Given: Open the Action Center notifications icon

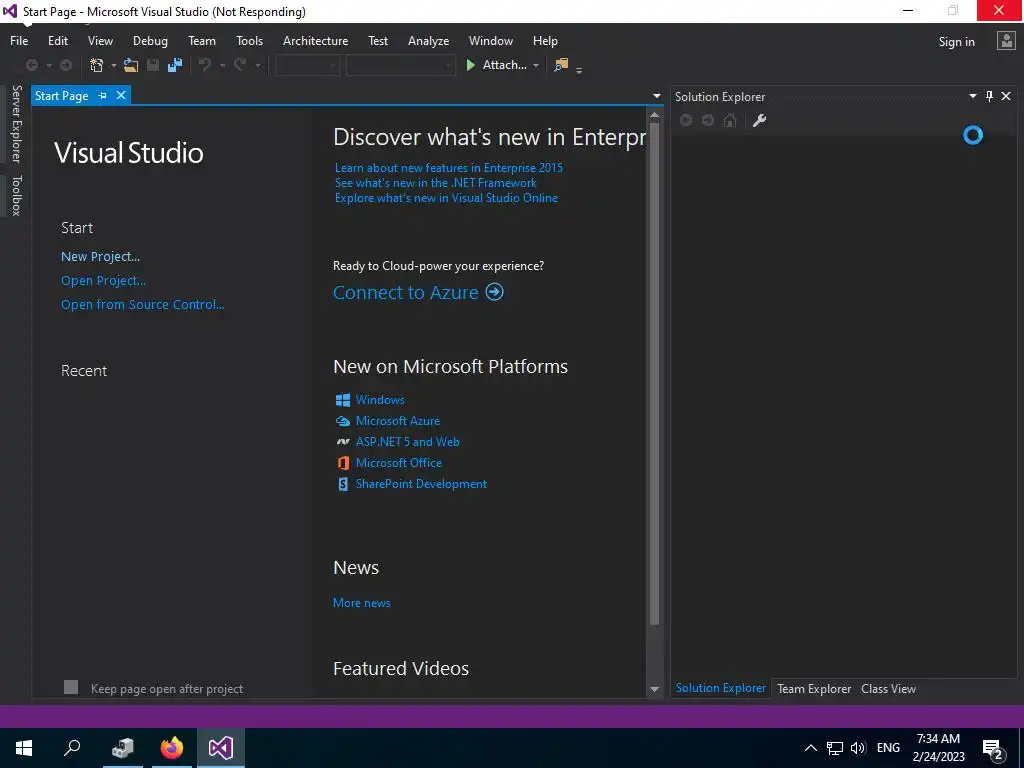Looking at the screenshot, I should [993, 748].
